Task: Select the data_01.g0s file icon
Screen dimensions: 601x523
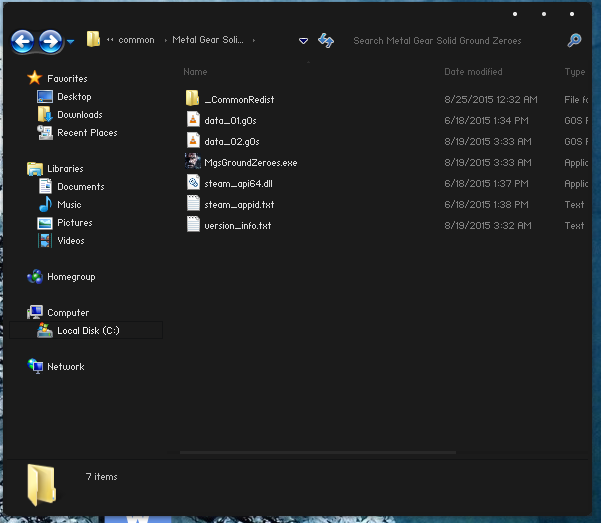Action: [x=193, y=119]
